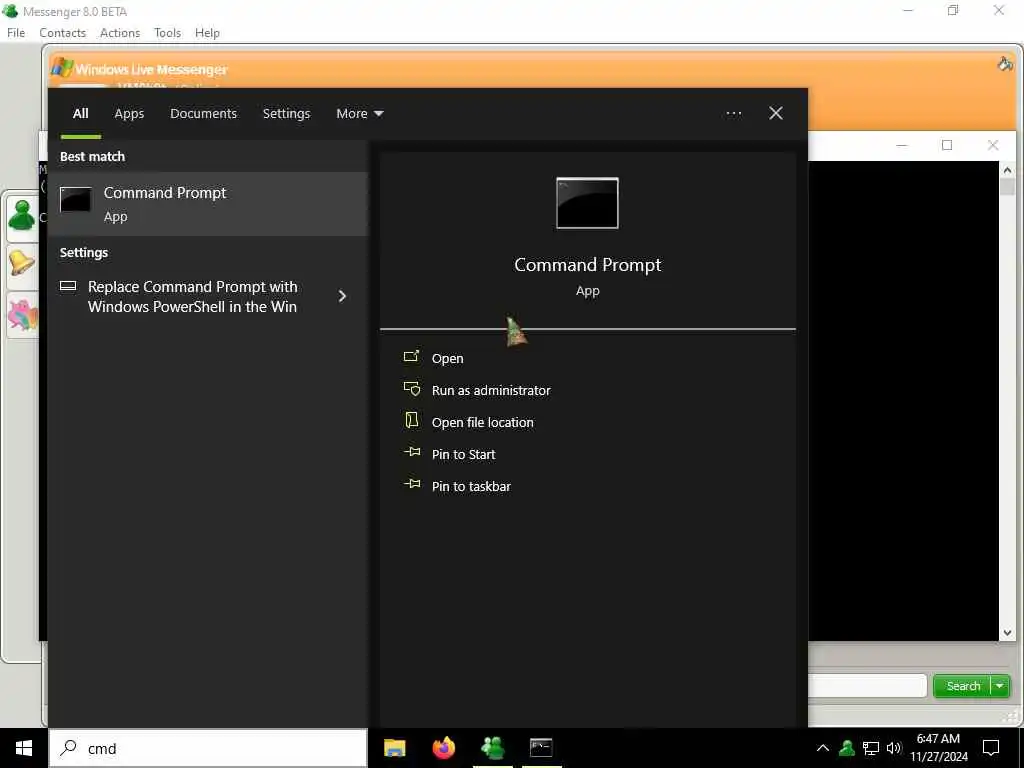
Task: Expand the PowerShell setting result chevron
Action: (342, 296)
